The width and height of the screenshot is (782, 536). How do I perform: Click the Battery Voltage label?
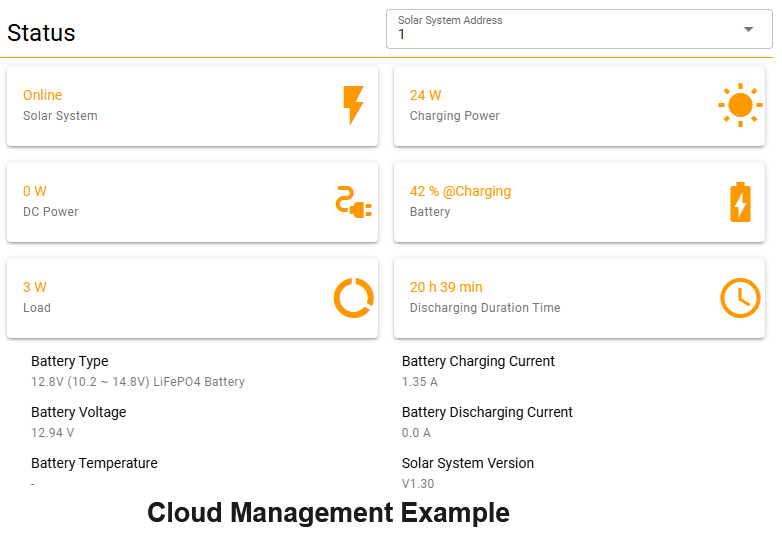pyautogui.click(x=78, y=412)
